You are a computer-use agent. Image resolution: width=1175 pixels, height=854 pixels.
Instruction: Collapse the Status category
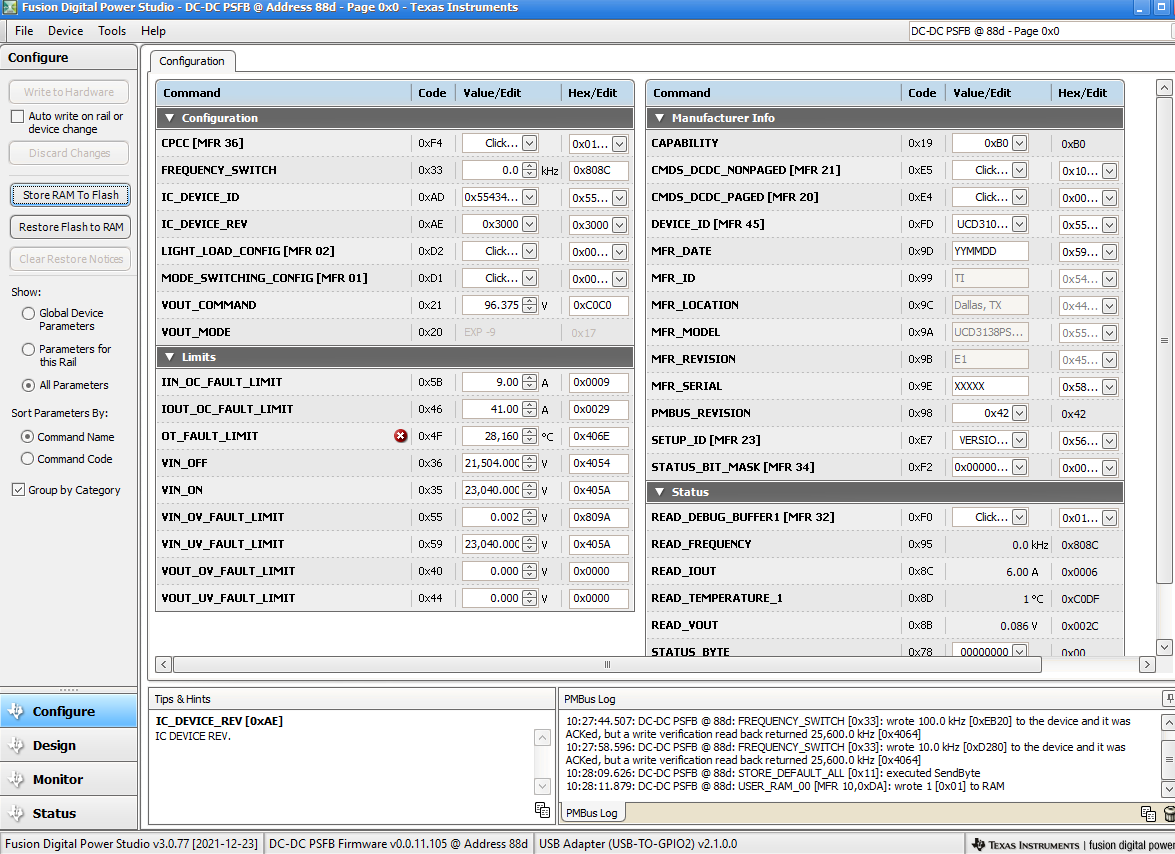coord(659,491)
